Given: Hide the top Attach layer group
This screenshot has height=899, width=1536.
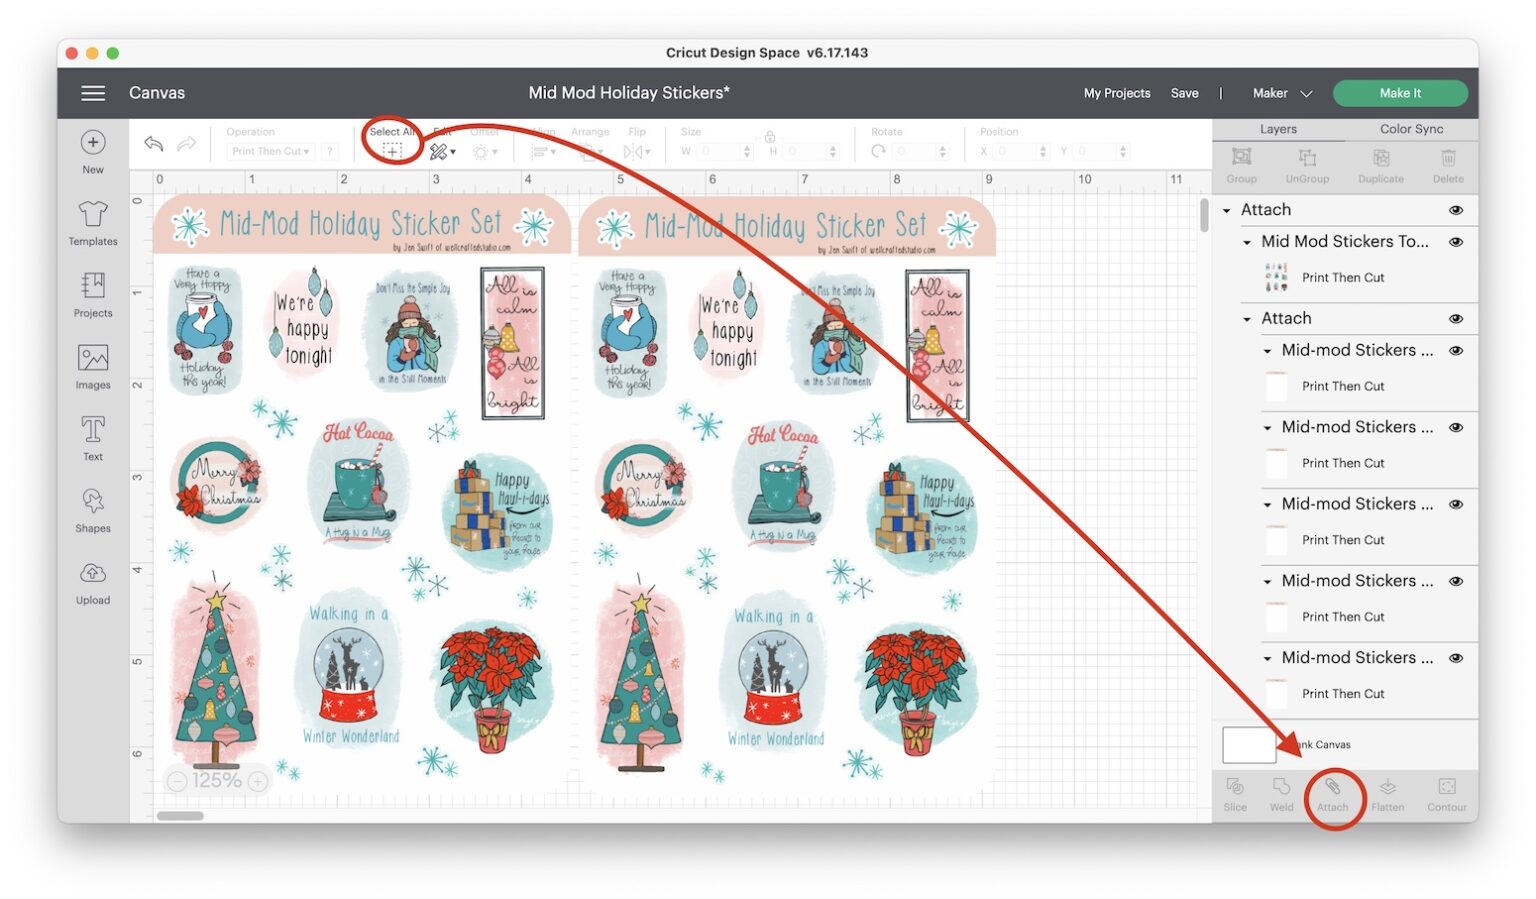Looking at the screenshot, I should pos(1456,210).
